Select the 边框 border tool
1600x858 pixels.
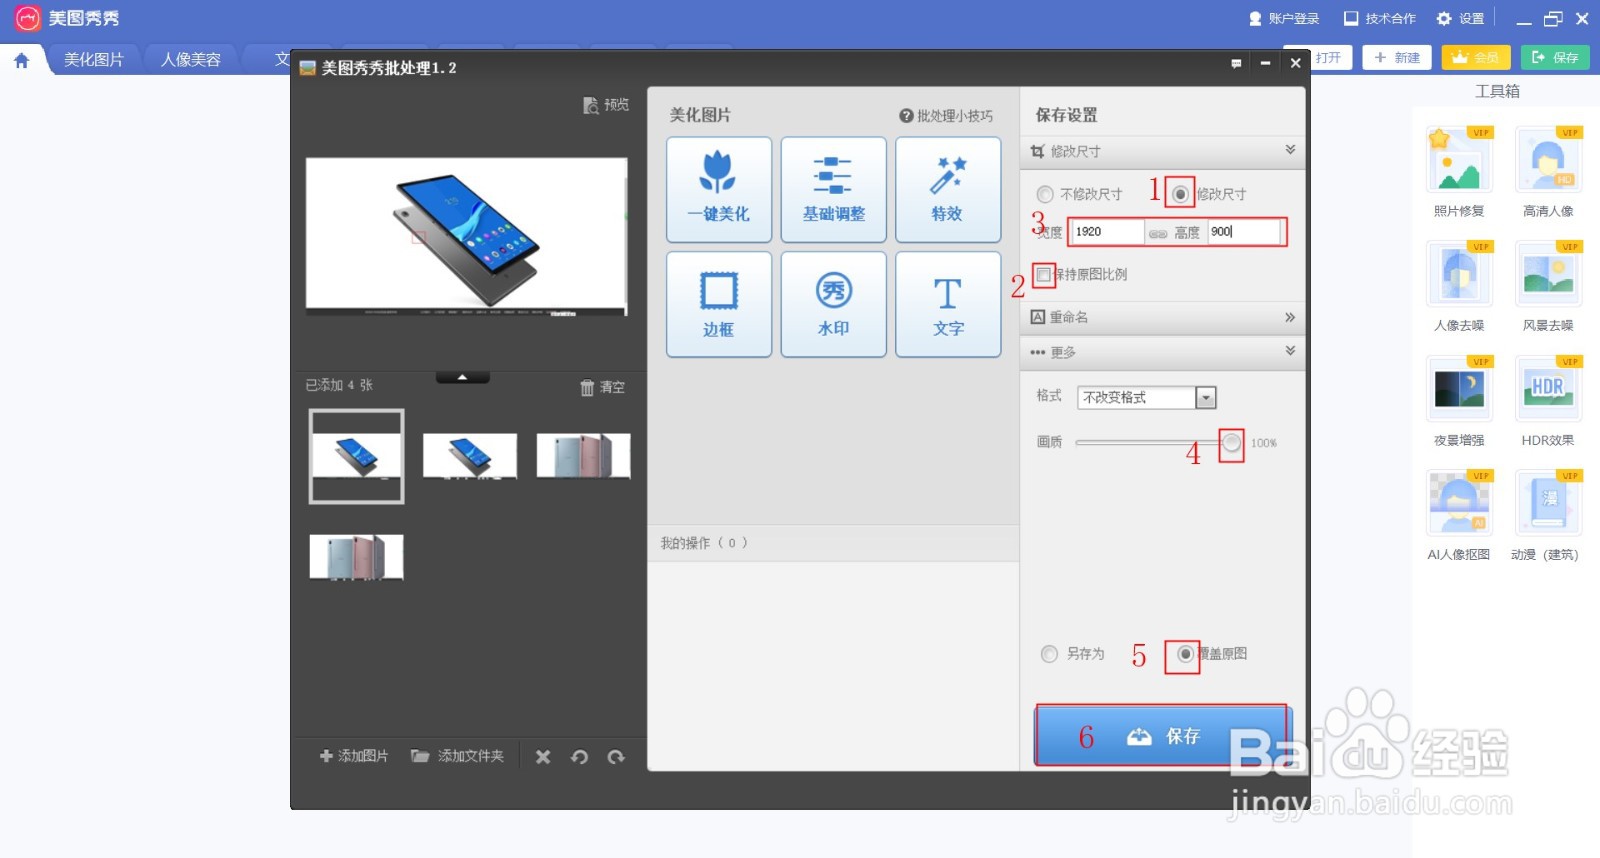(x=719, y=305)
